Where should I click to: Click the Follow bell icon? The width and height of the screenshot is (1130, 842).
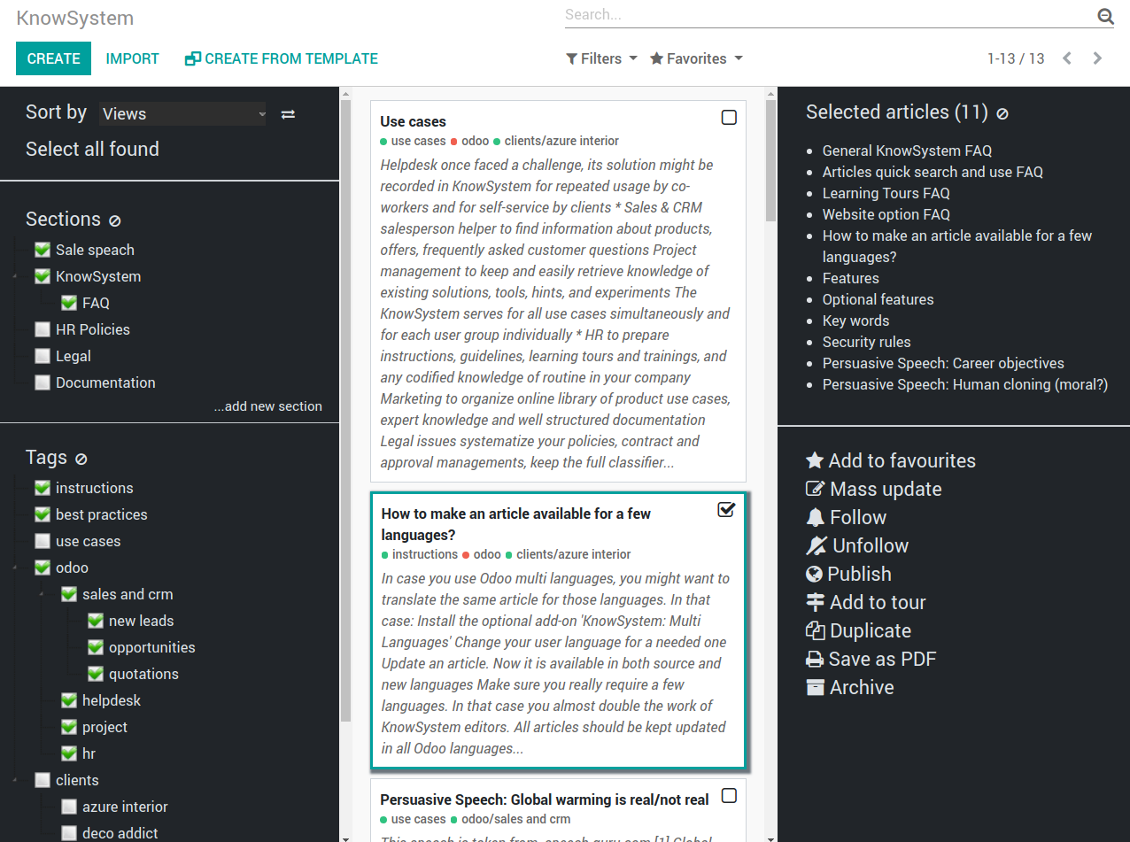(x=814, y=518)
